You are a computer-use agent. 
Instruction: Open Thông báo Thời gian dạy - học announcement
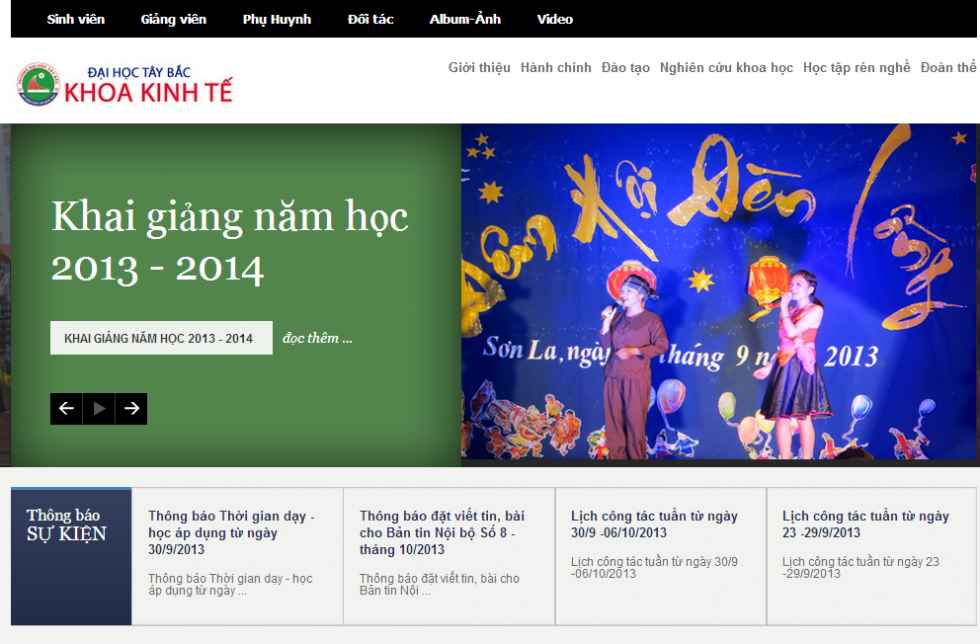pyautogui.click(x=231, y=532)
